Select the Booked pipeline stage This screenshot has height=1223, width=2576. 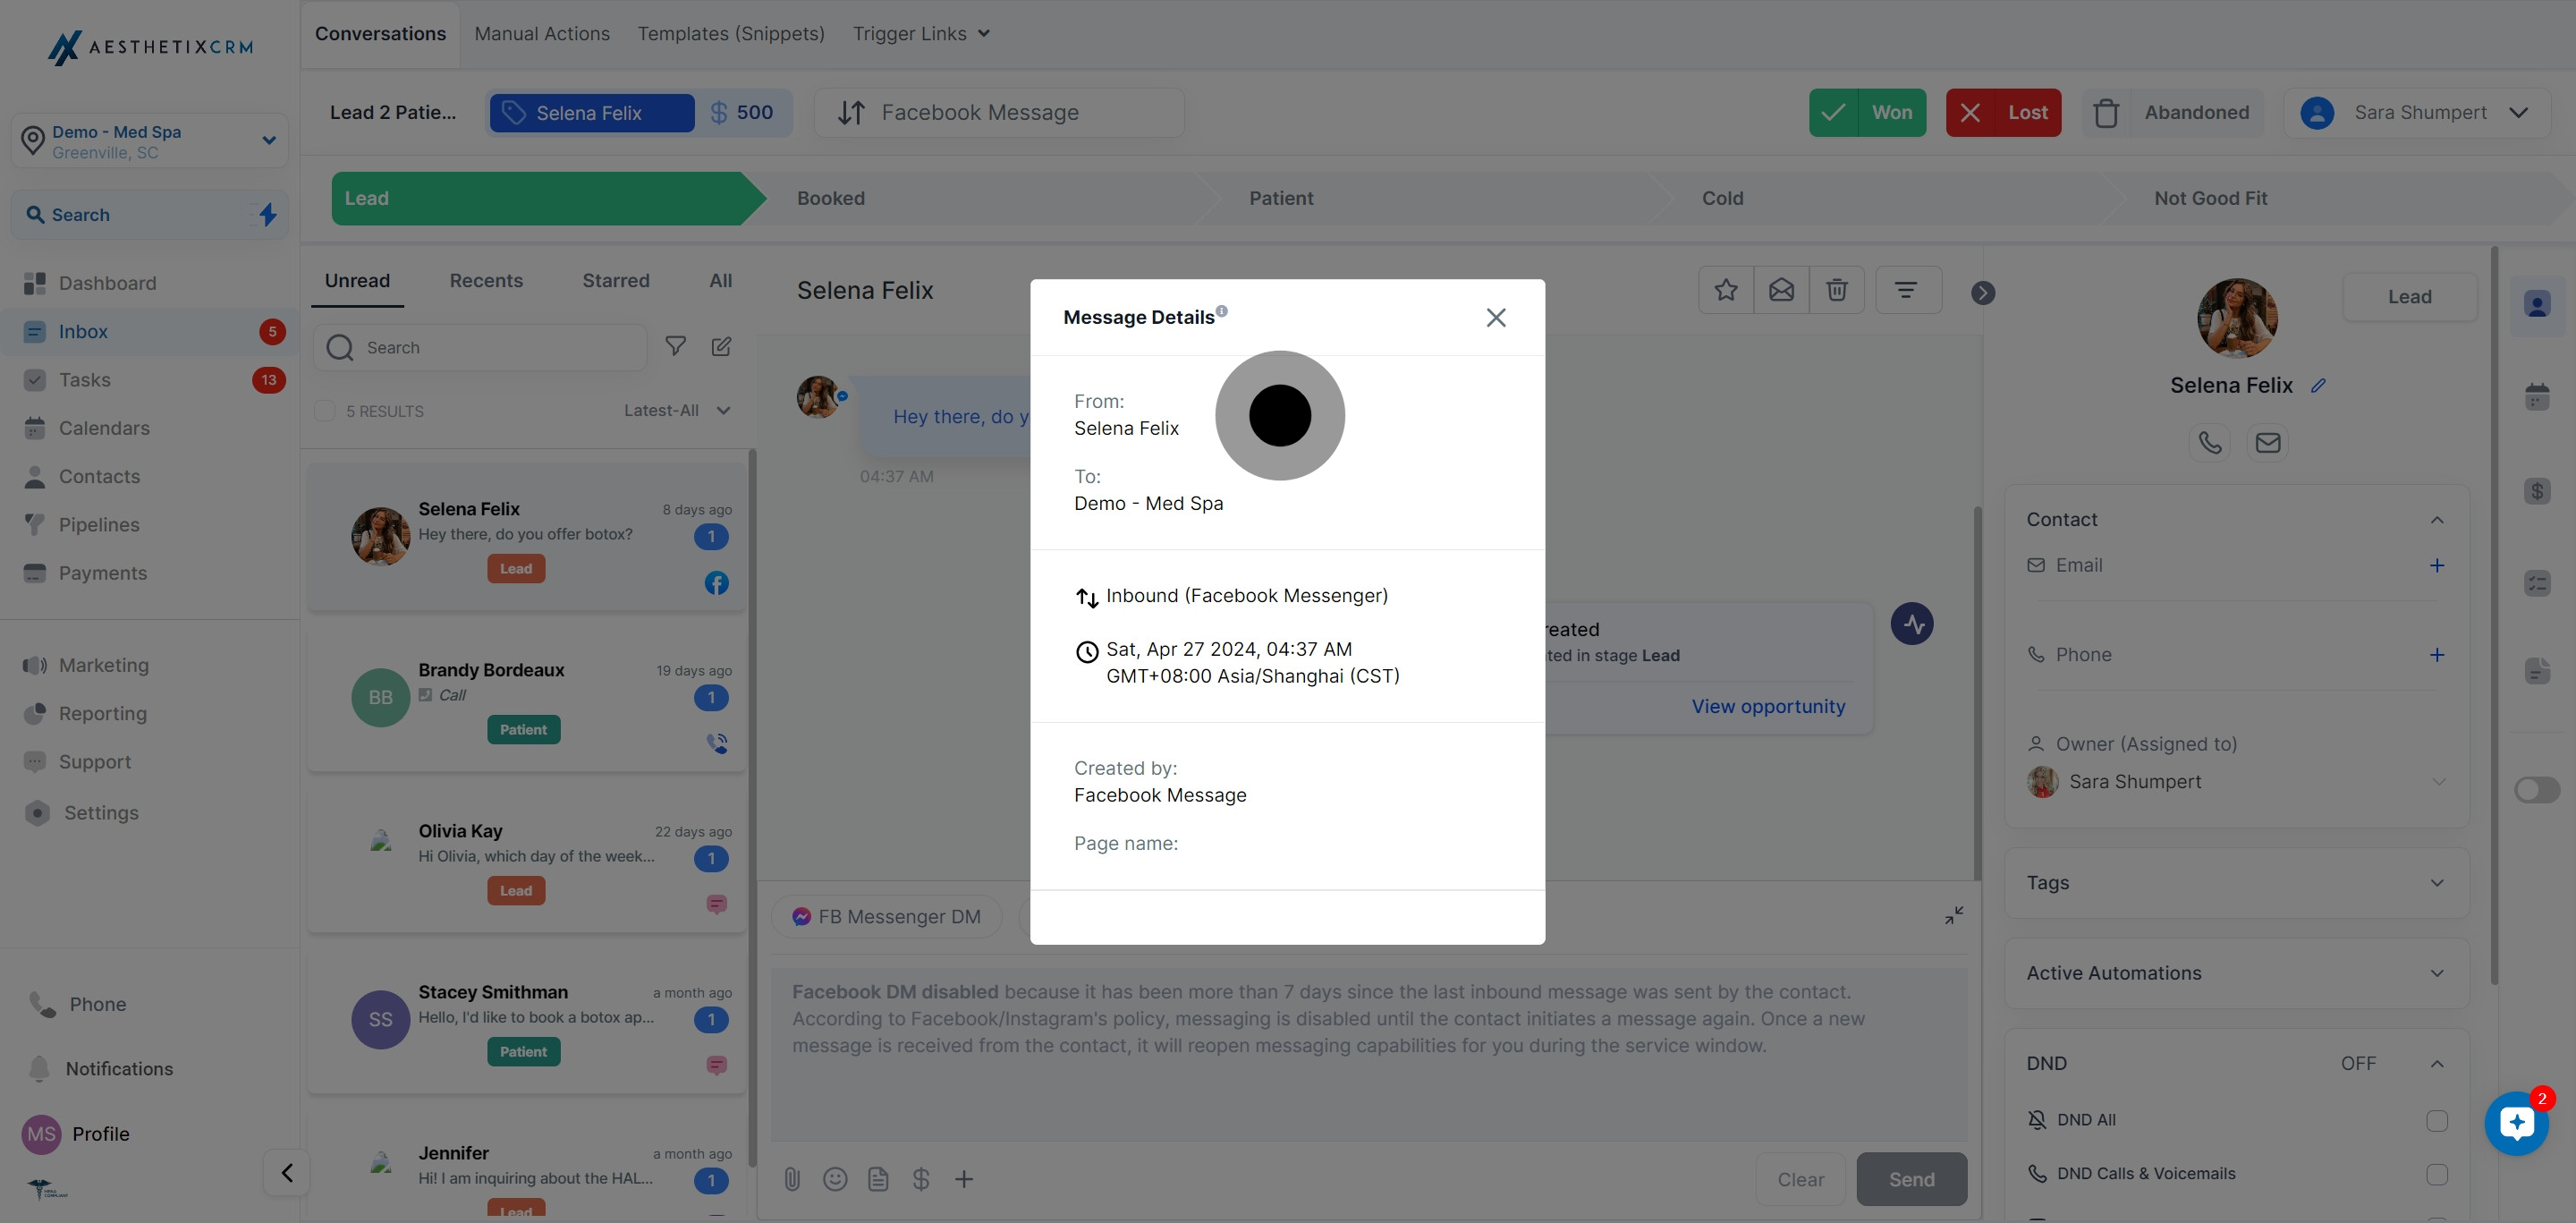click(831, 198)
